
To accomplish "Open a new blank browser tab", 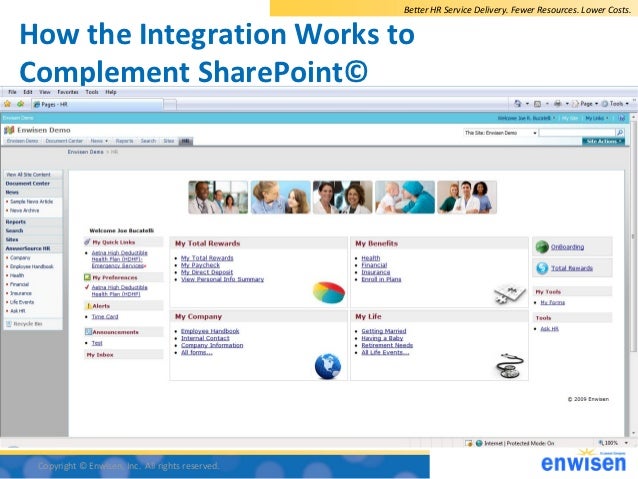I will [x=170, y=105].
